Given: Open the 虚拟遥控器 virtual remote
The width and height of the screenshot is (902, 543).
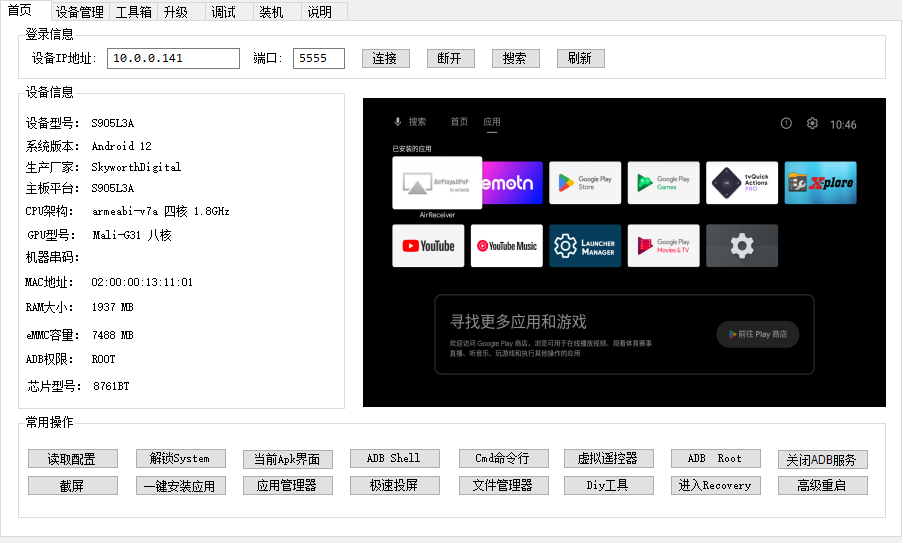Looking at the screenshot, I should click(609, 458).
